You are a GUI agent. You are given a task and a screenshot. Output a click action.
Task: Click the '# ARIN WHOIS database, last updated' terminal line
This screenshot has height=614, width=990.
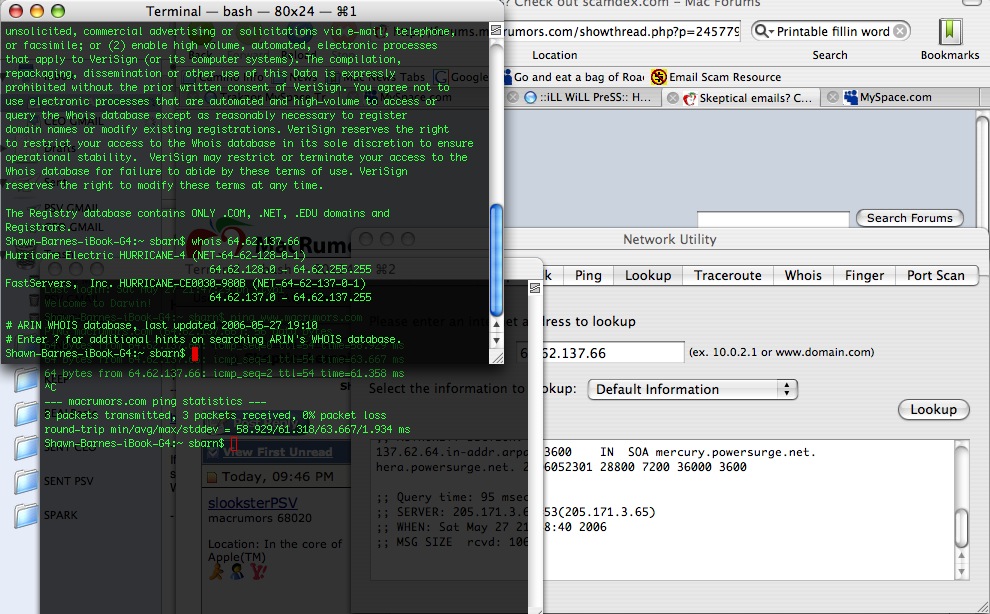tap(162, 325)
